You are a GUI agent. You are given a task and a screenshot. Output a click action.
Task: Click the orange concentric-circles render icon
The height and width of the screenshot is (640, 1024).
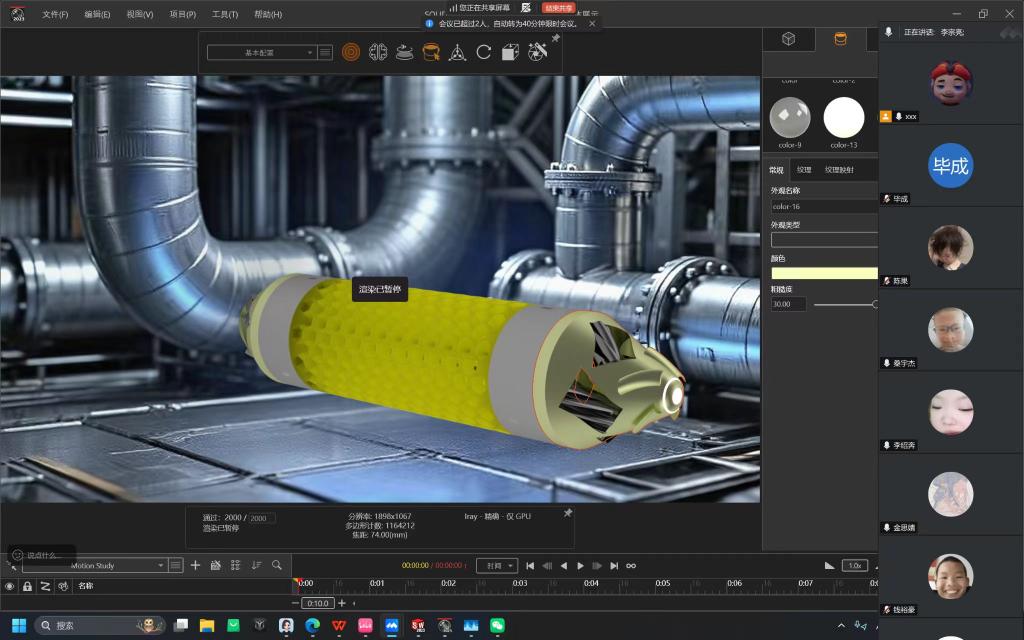point(351,52)
